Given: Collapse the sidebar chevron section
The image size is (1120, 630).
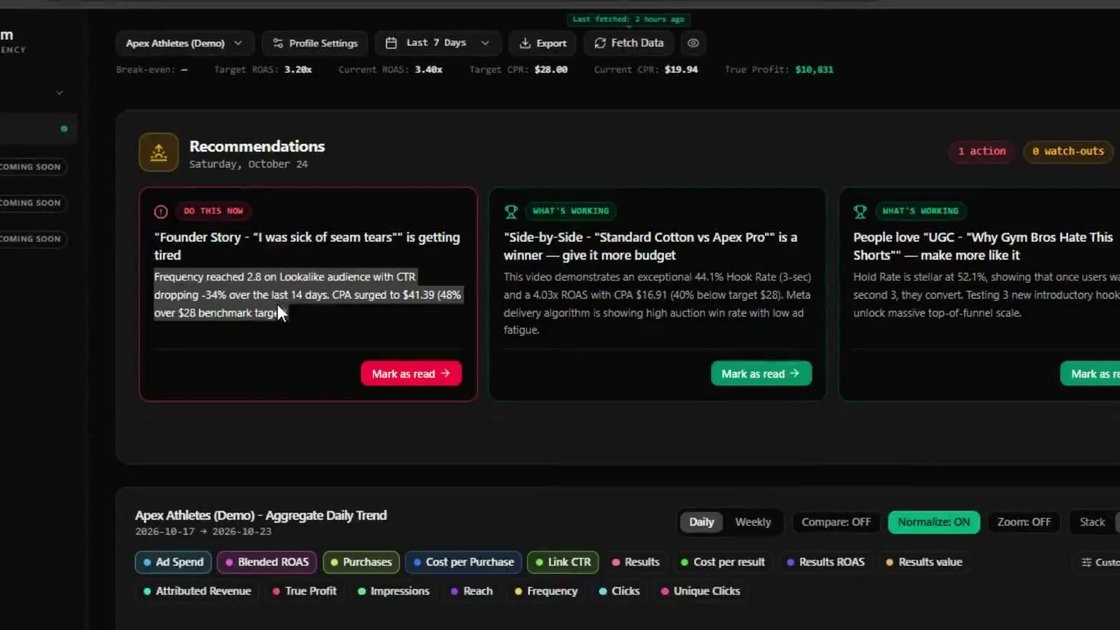Looking at the screenshot, I should 59,93.
